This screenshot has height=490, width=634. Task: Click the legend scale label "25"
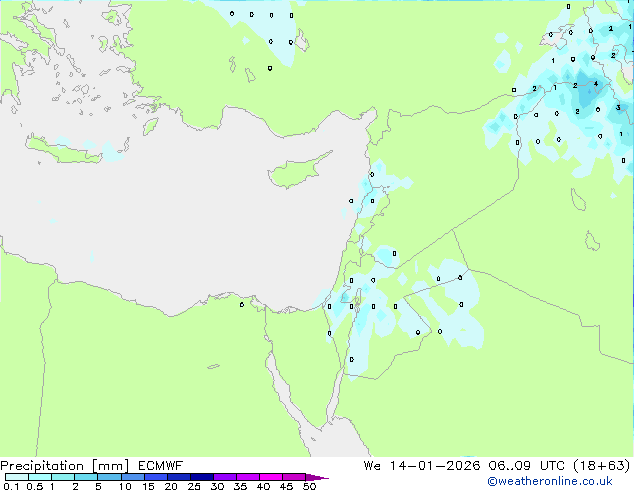coord(194,486)
